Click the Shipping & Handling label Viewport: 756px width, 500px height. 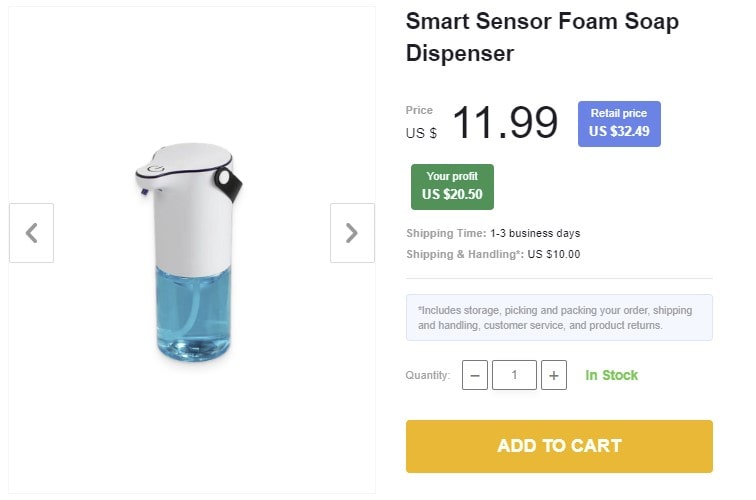(x=464, y=254)
